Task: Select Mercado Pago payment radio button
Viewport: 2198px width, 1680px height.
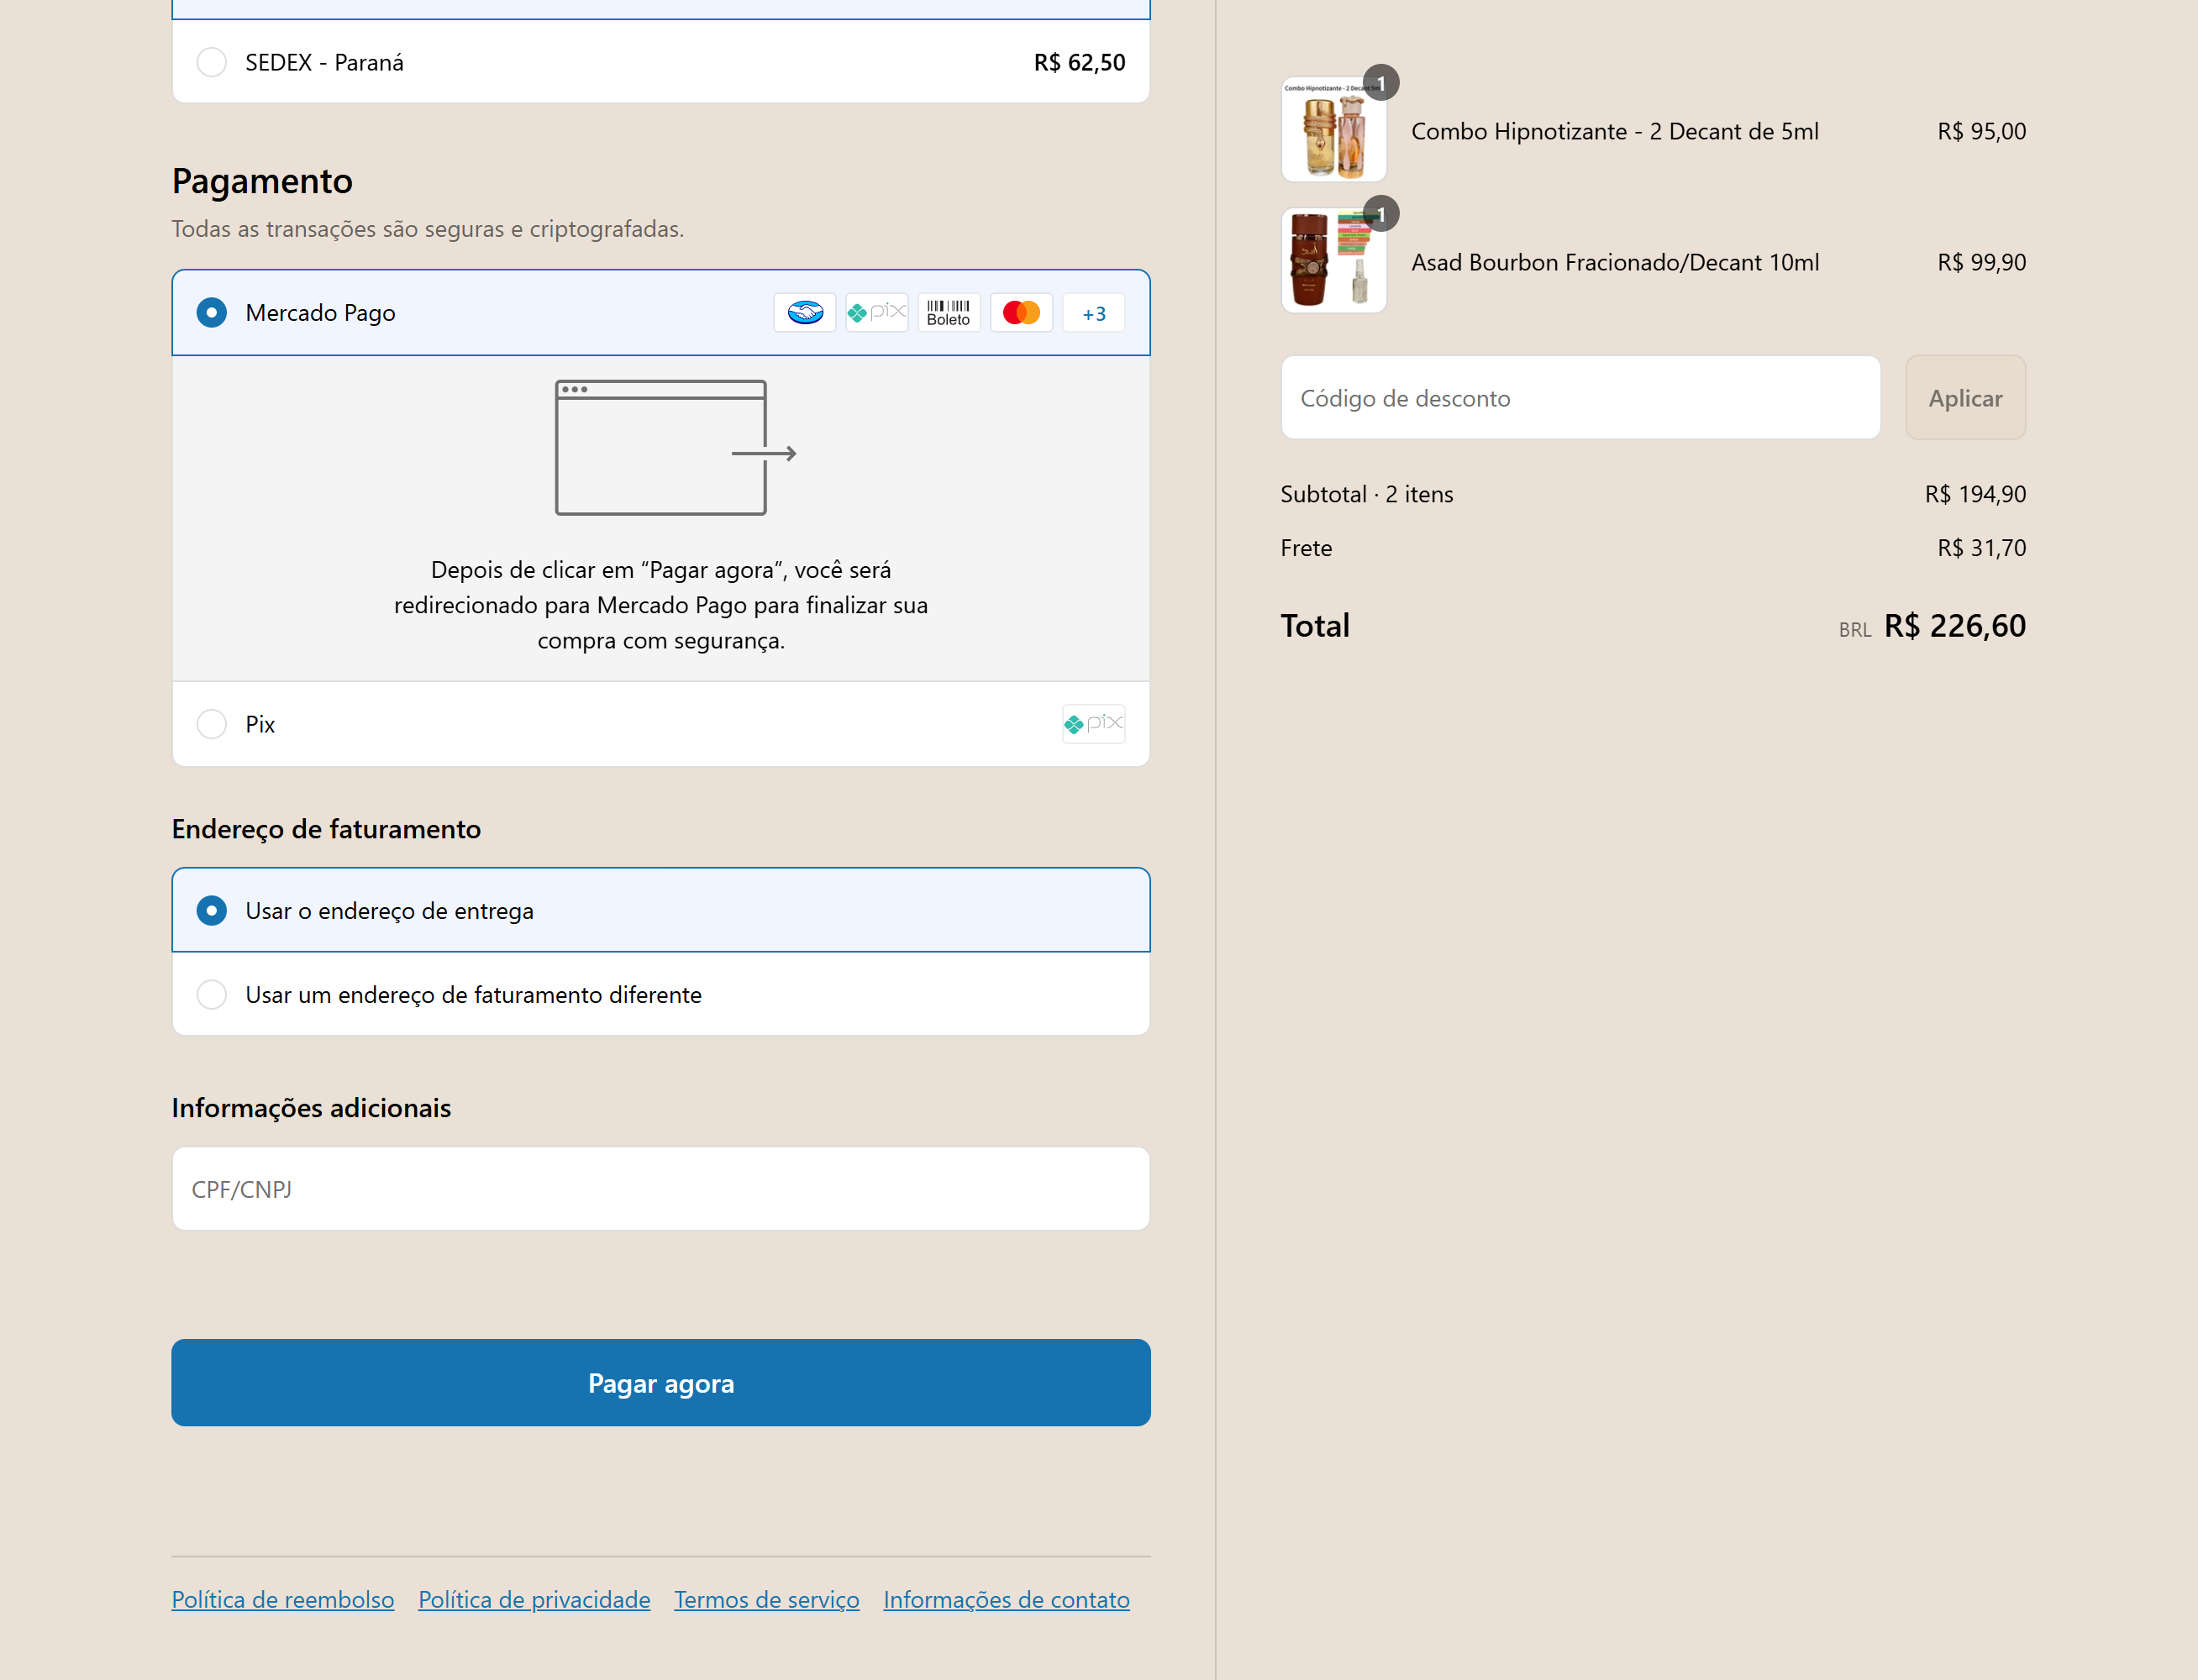Action: pyautogui.click(x=212, y=313)
